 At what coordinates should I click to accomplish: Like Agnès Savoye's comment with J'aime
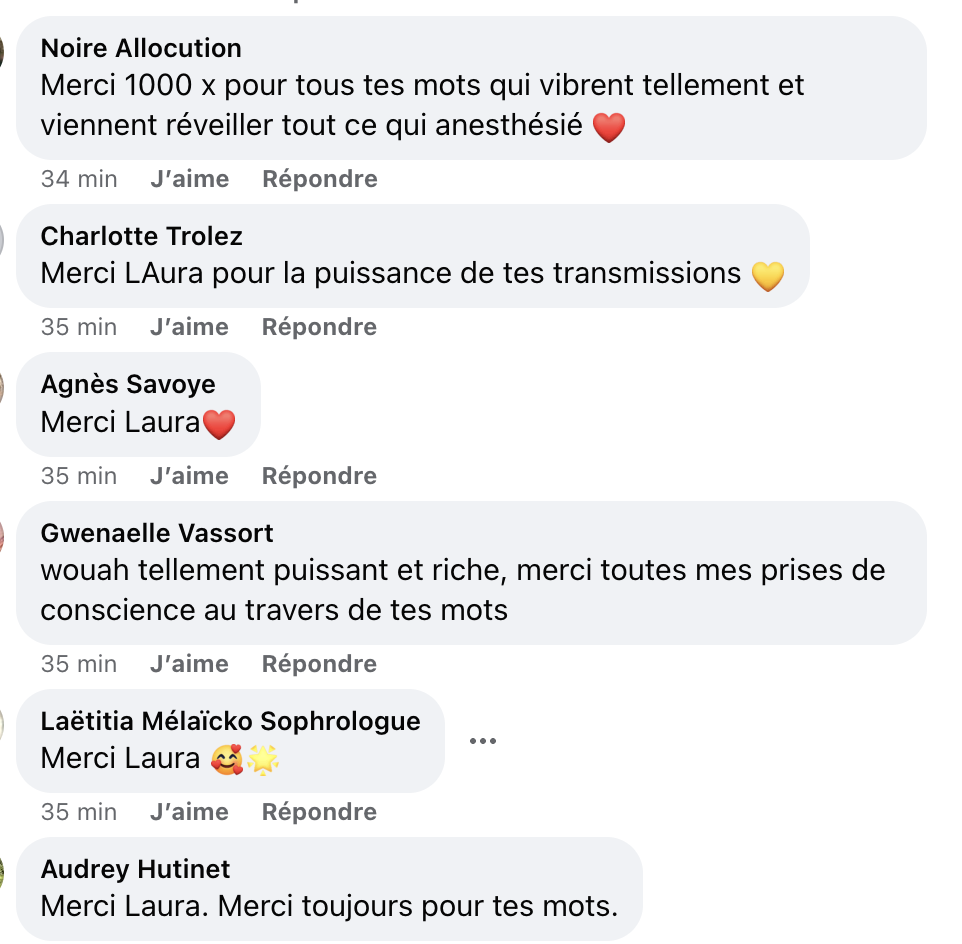[x=189, y=476]
